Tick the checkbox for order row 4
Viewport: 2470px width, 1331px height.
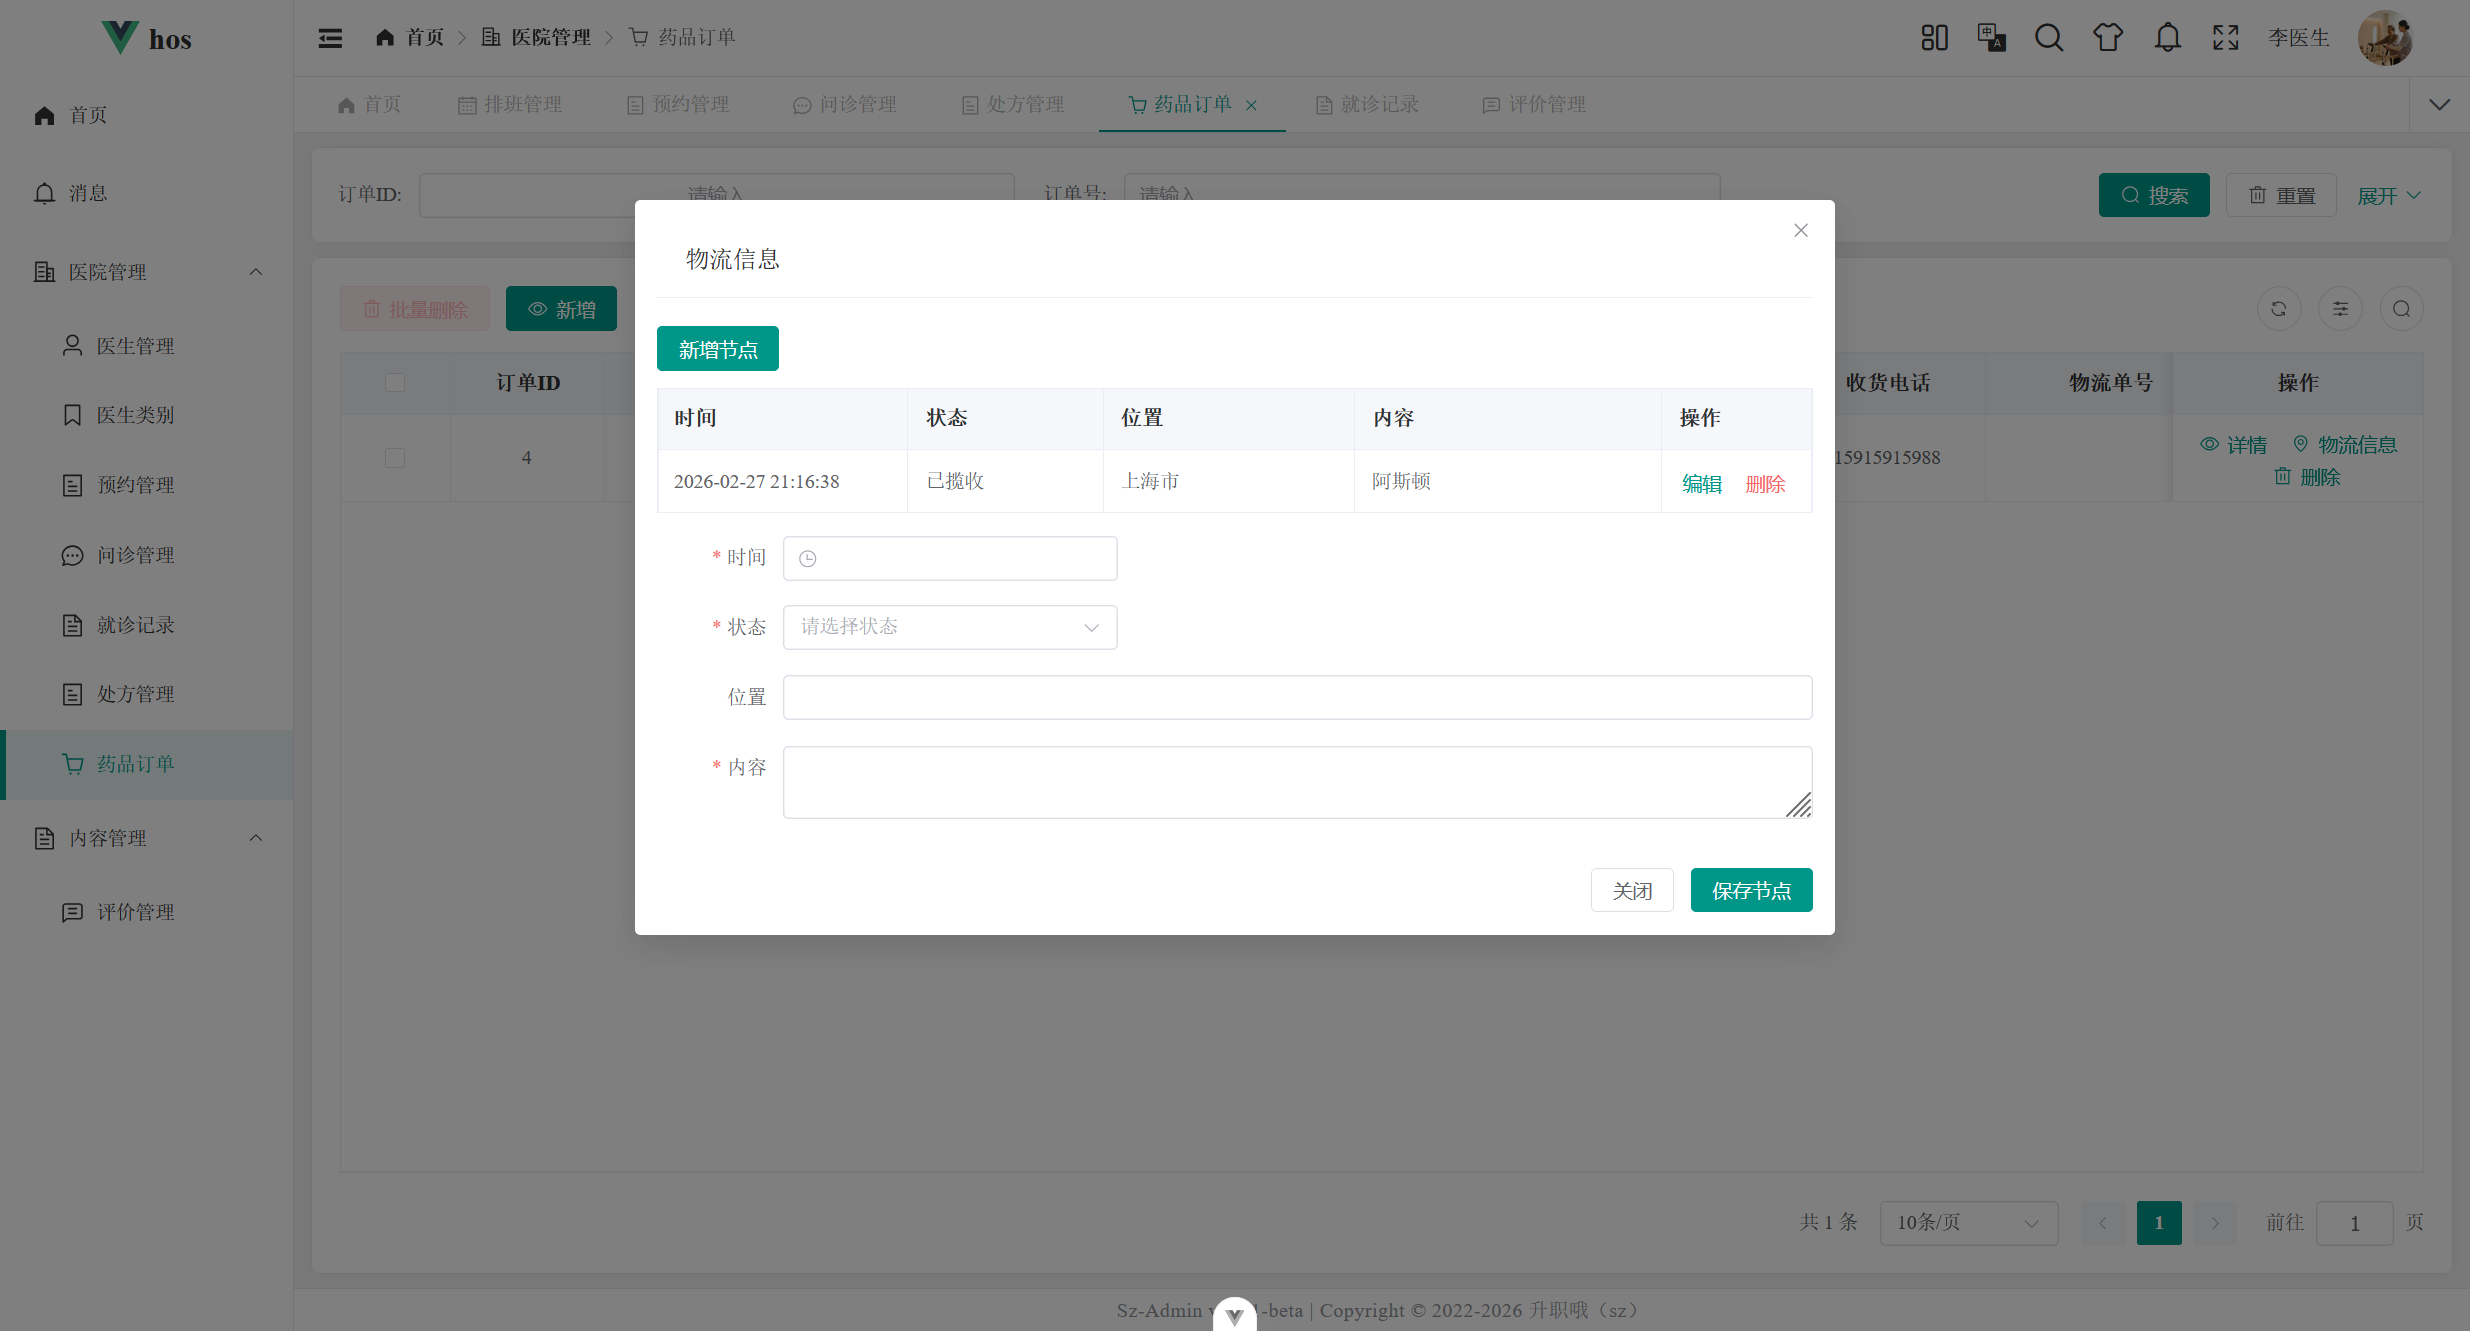395,458
